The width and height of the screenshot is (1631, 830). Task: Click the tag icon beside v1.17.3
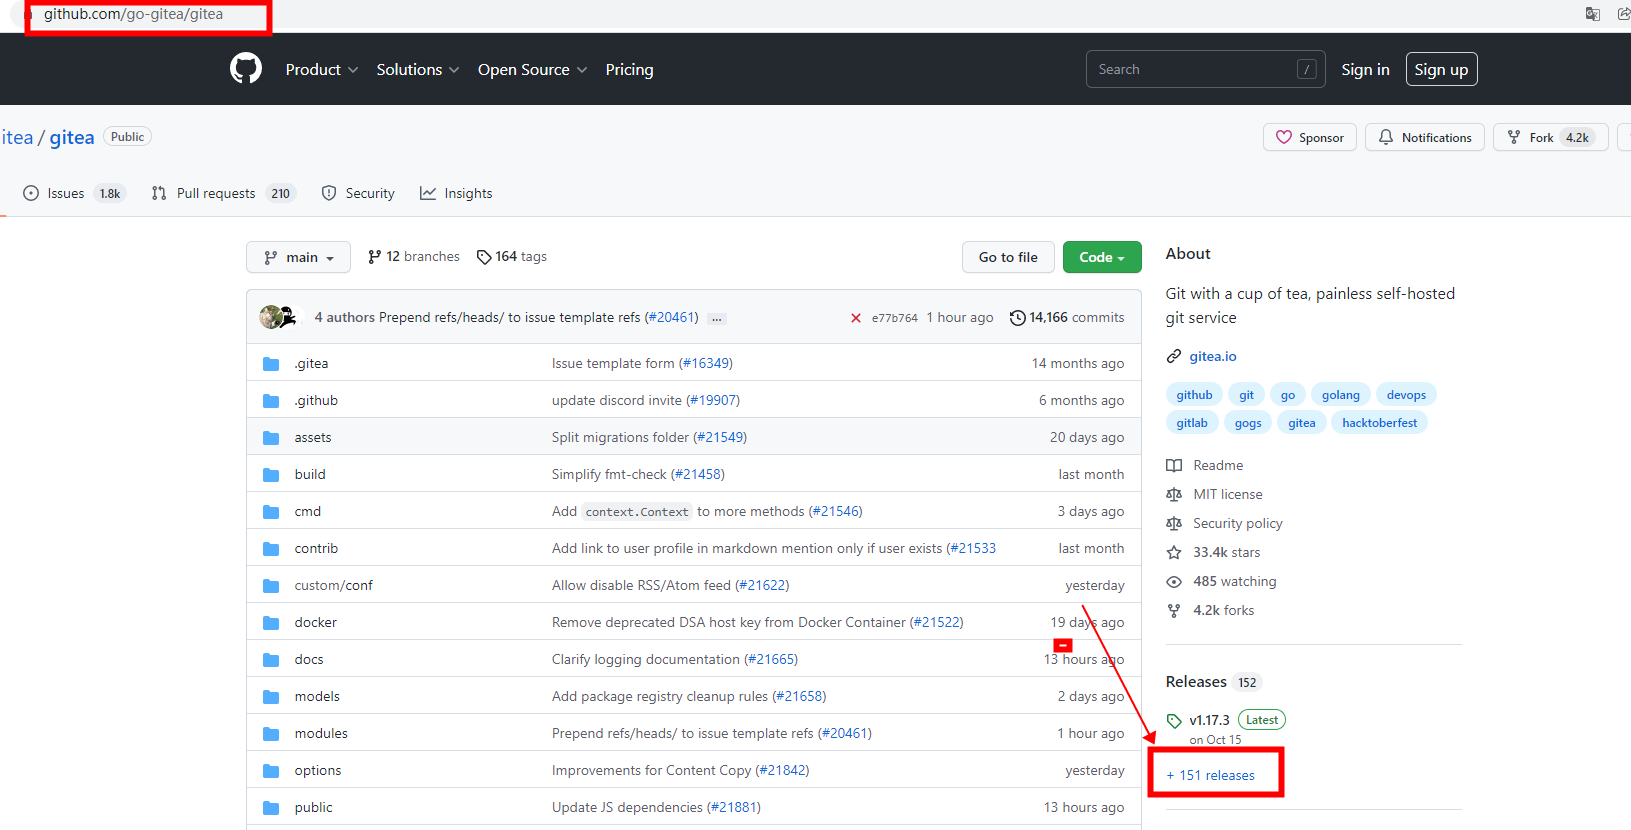point(1174,721)
